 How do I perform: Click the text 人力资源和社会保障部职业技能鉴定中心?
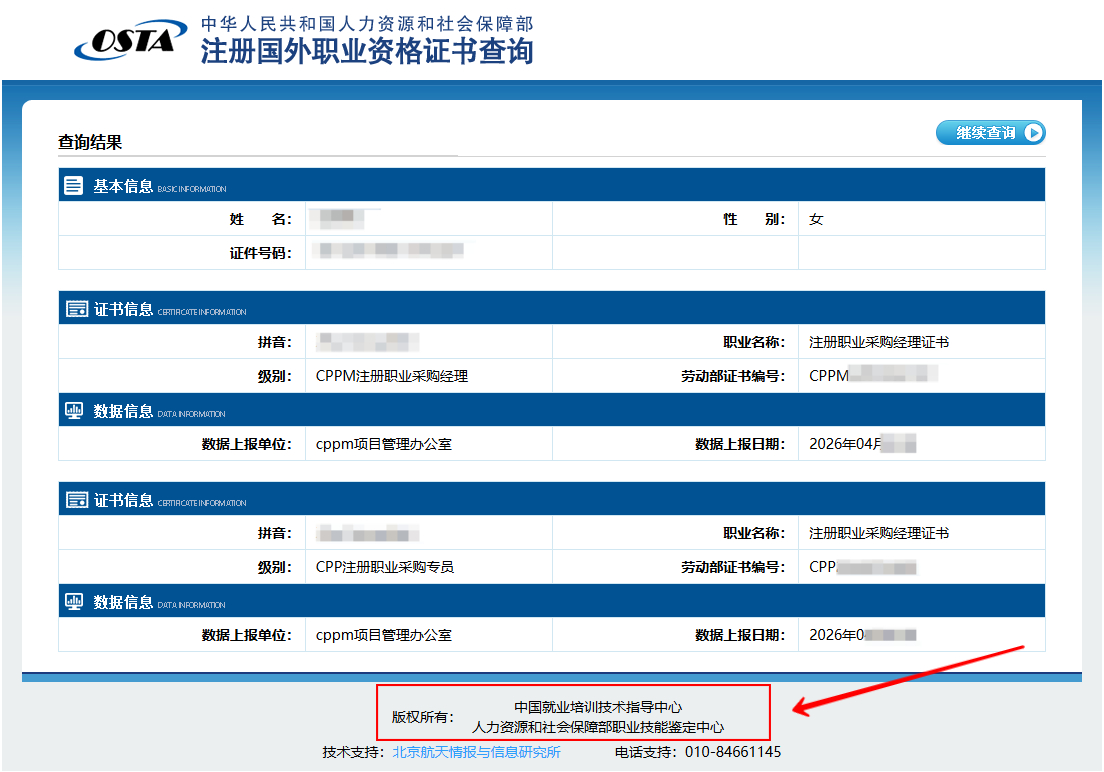point(598,727)
